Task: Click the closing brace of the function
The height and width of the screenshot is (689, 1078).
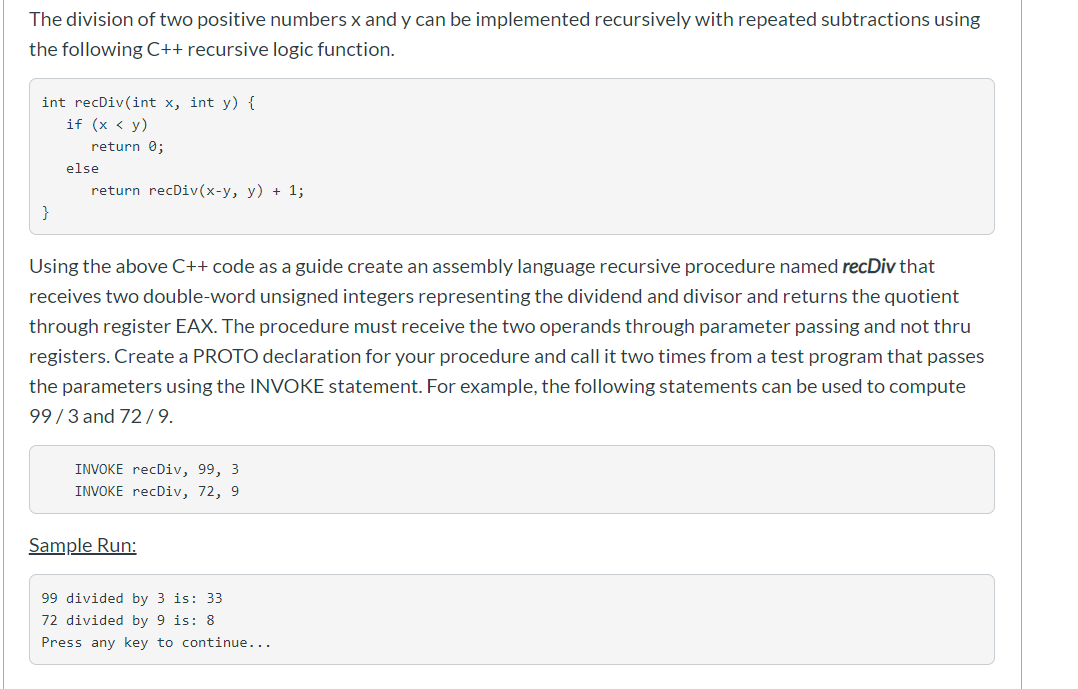Action: click(x=45, y=212)
